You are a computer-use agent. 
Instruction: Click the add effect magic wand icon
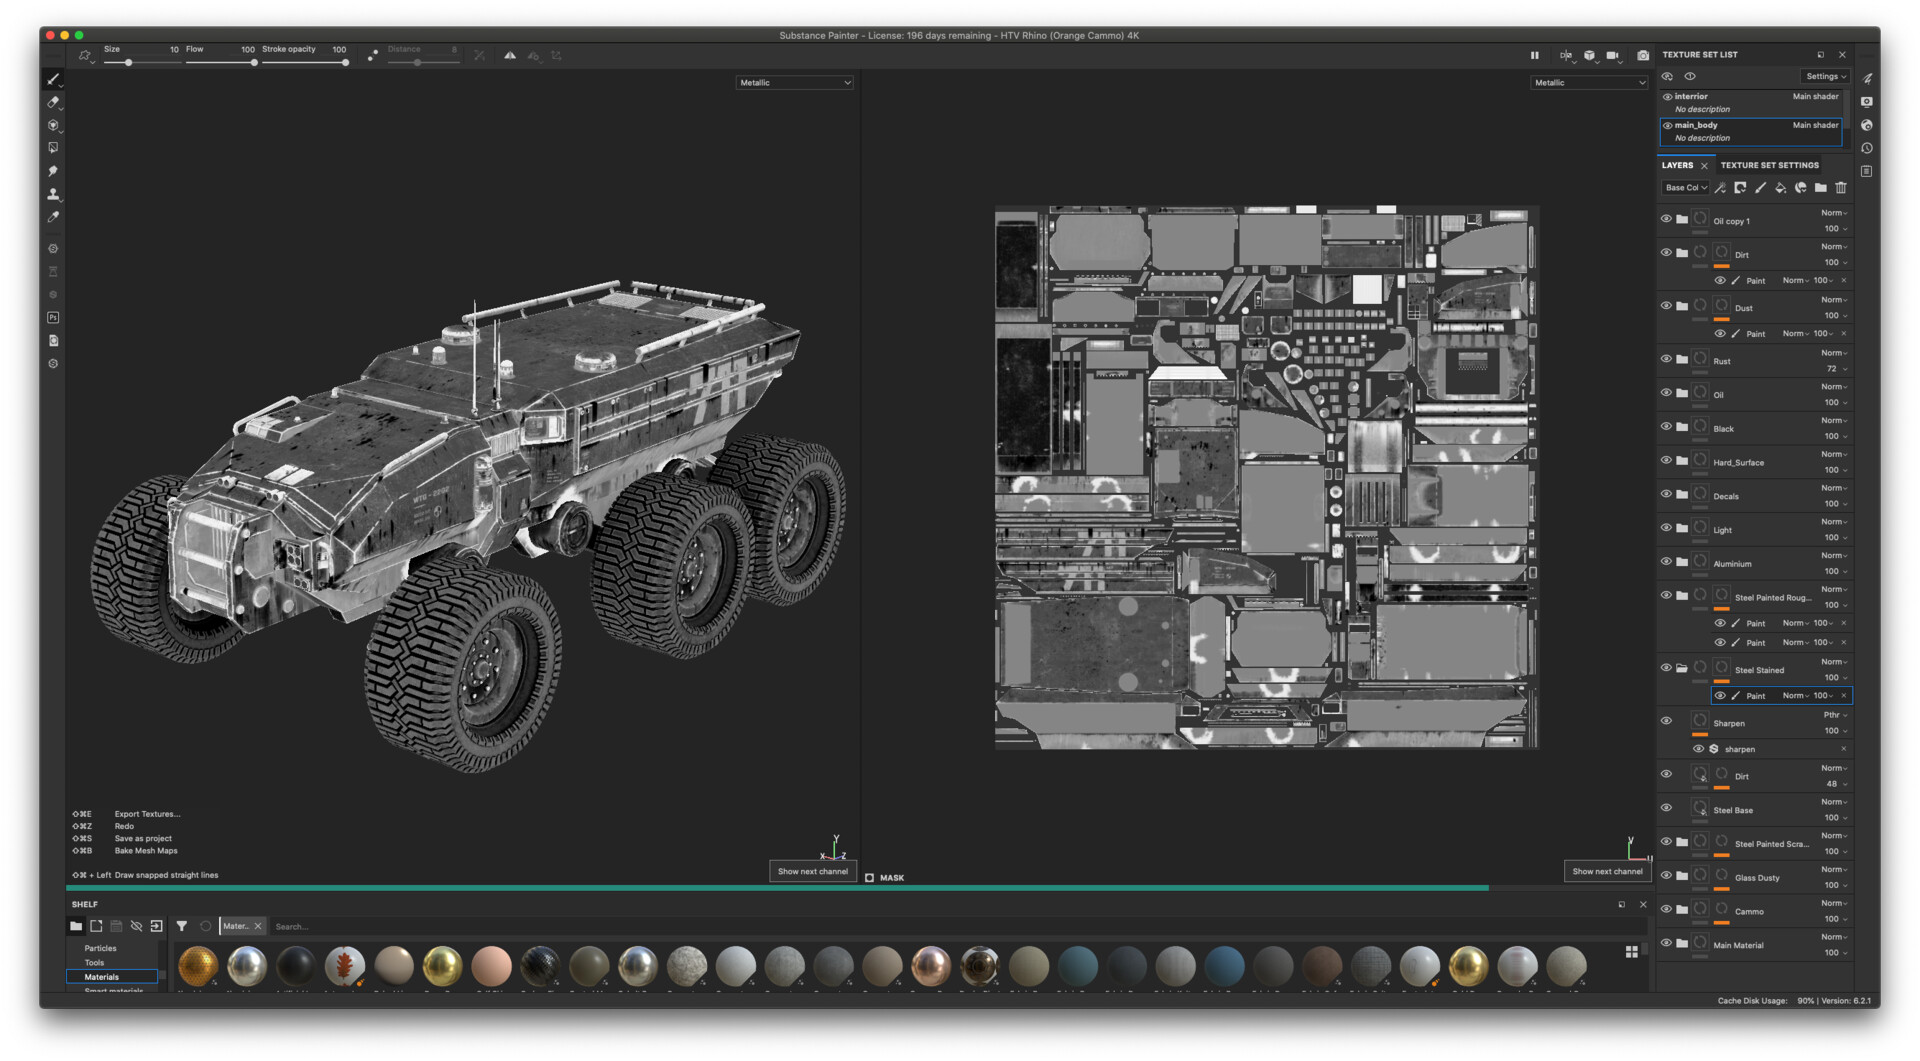1720,188
